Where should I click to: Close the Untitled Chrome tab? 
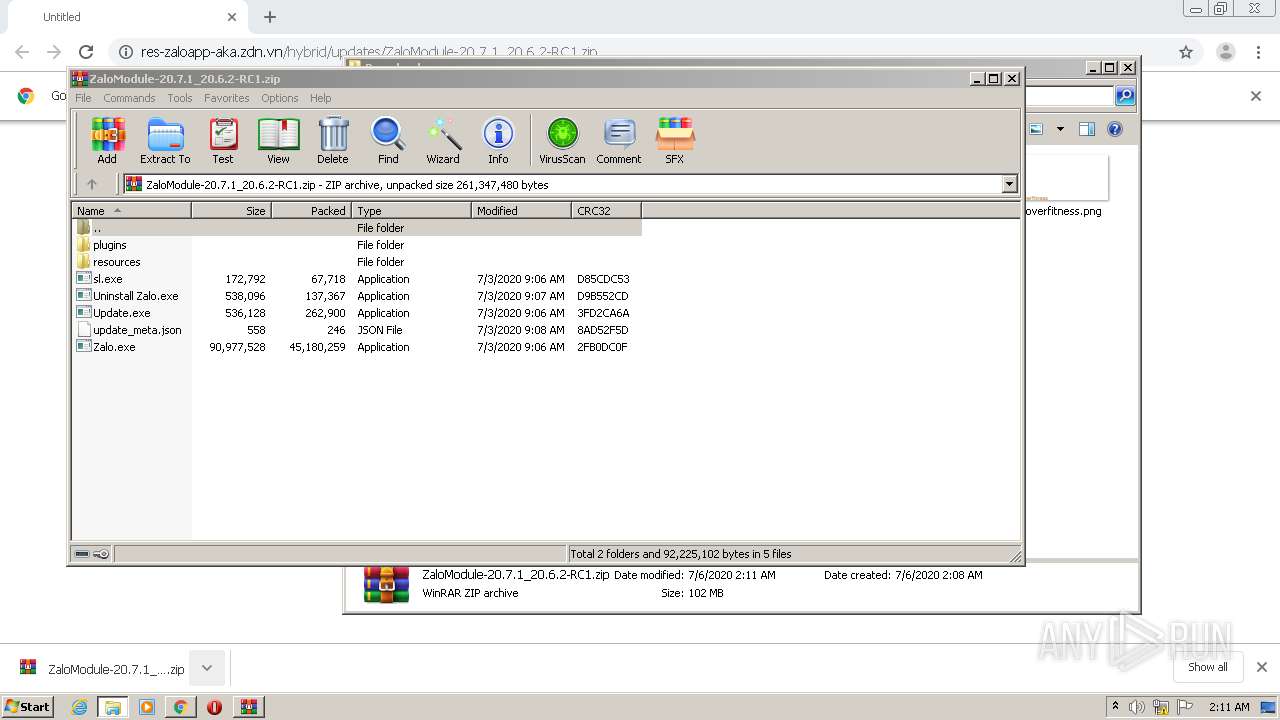[x=232, y=17]
